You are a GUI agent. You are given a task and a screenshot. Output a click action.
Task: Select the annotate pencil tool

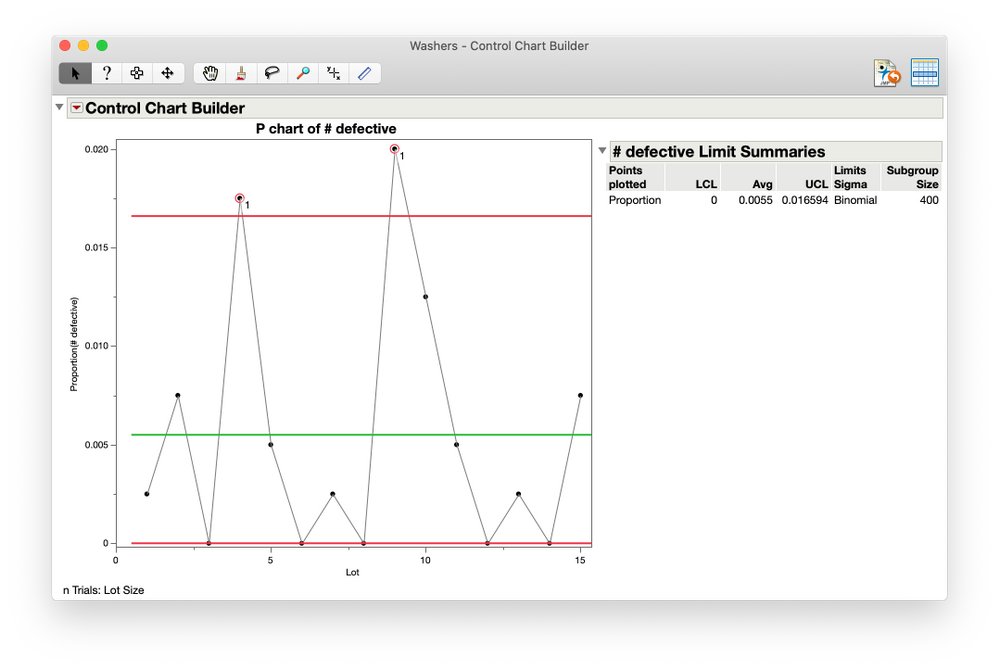coord(364,73)
